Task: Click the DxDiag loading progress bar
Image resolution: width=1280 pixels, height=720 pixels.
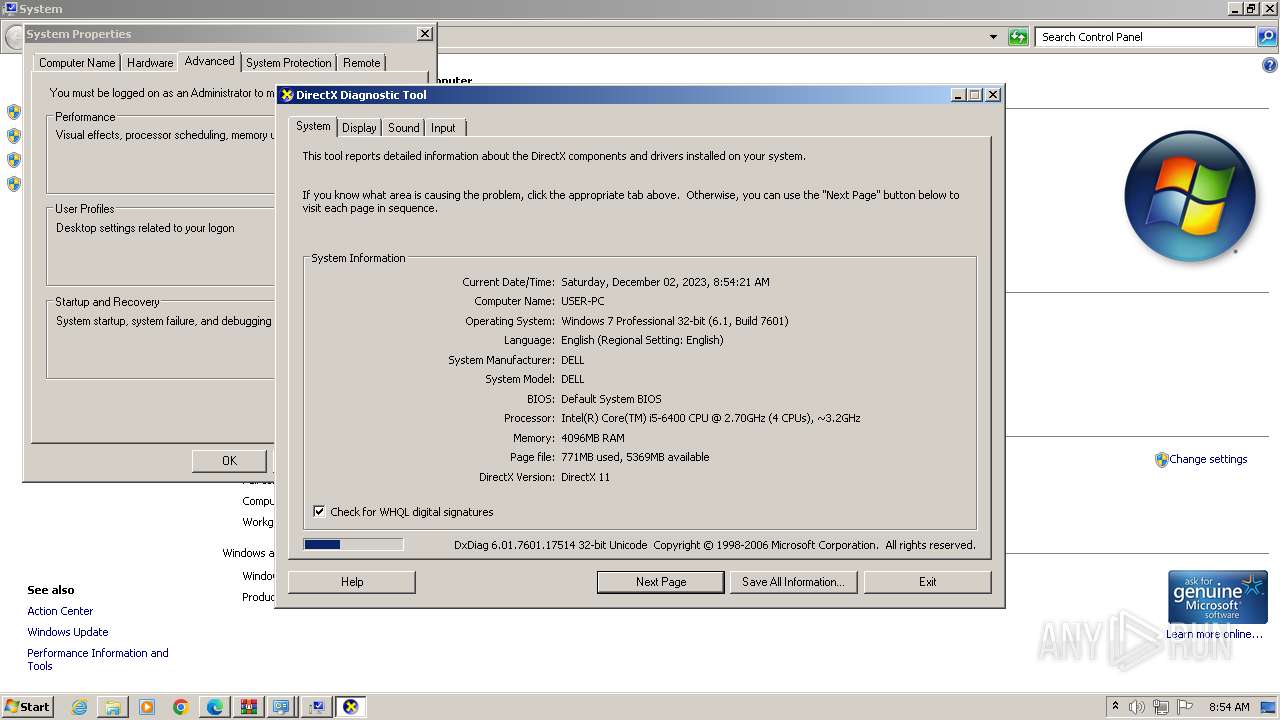Action: pyautogui.click(x=353, y=545)
